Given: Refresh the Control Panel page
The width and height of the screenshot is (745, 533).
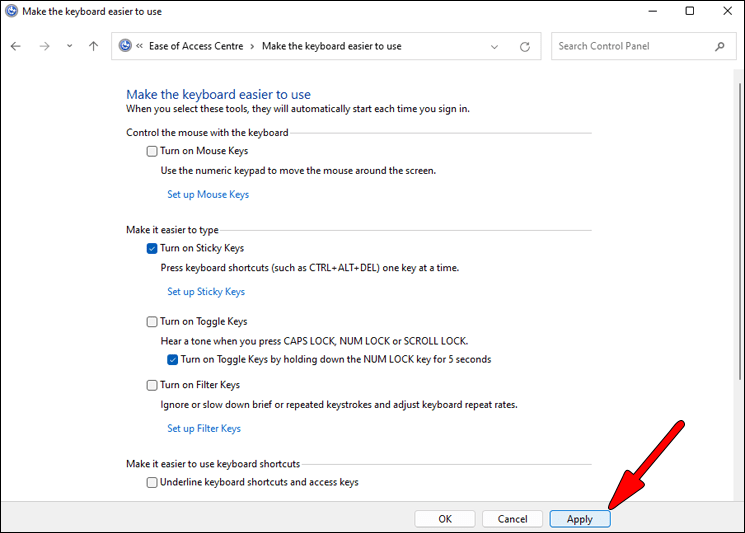Looking at the screenshot, I should pyautogui.click(x=525, y=46).
